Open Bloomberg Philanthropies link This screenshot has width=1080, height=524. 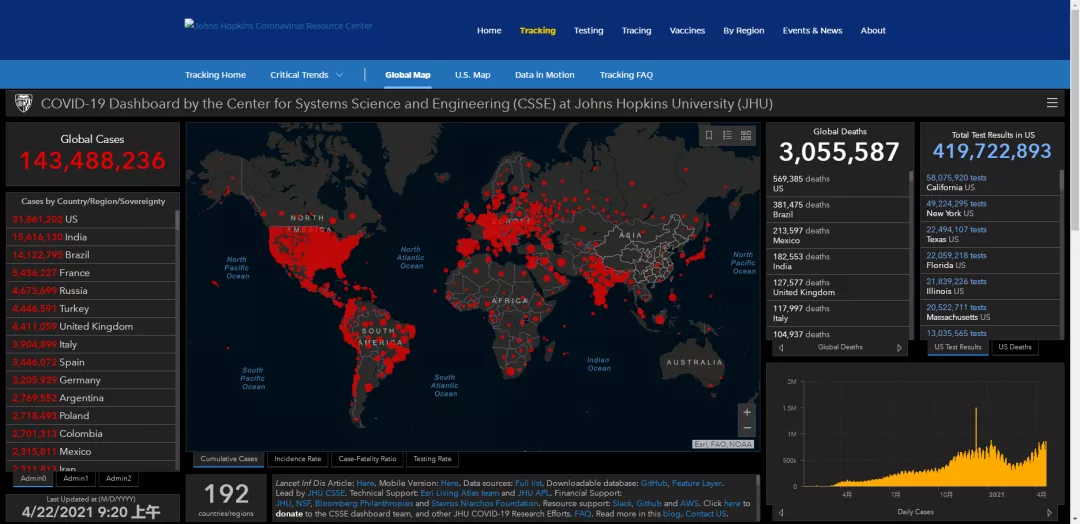pyautogui.click(x=364, y=503)
